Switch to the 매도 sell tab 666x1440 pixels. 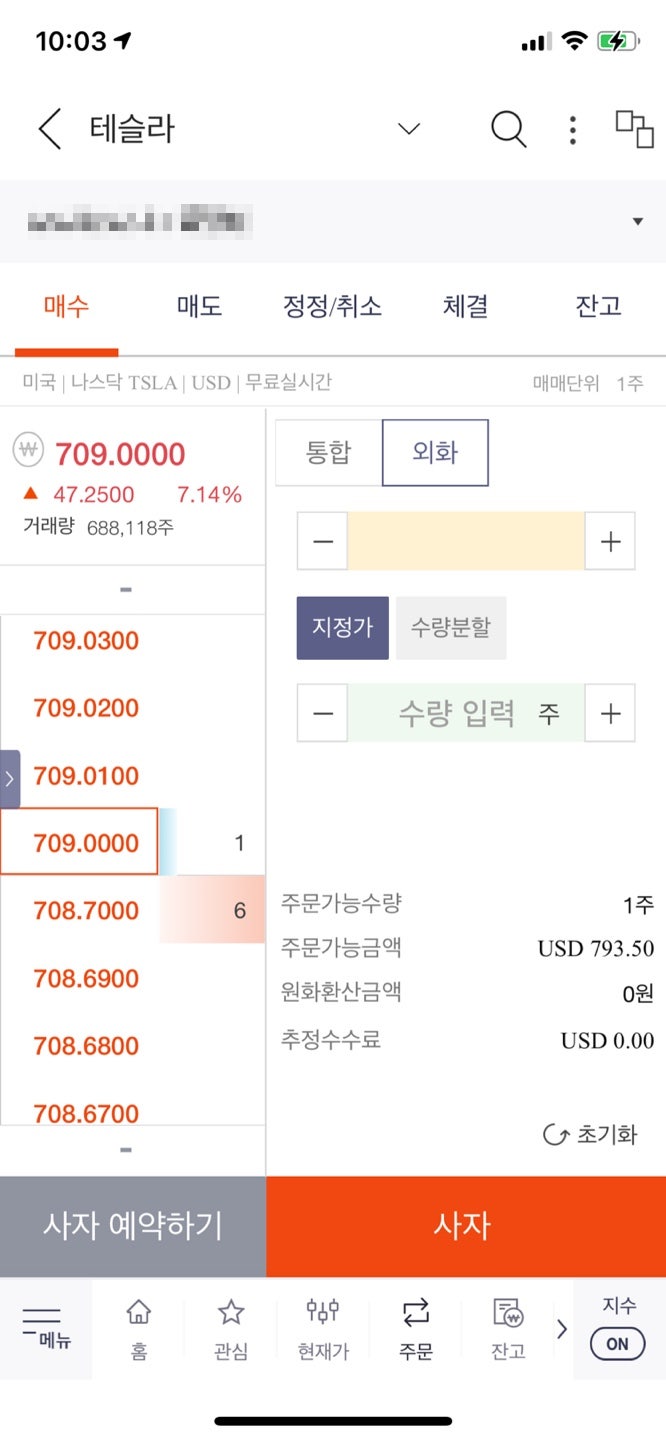pos(198,307)
